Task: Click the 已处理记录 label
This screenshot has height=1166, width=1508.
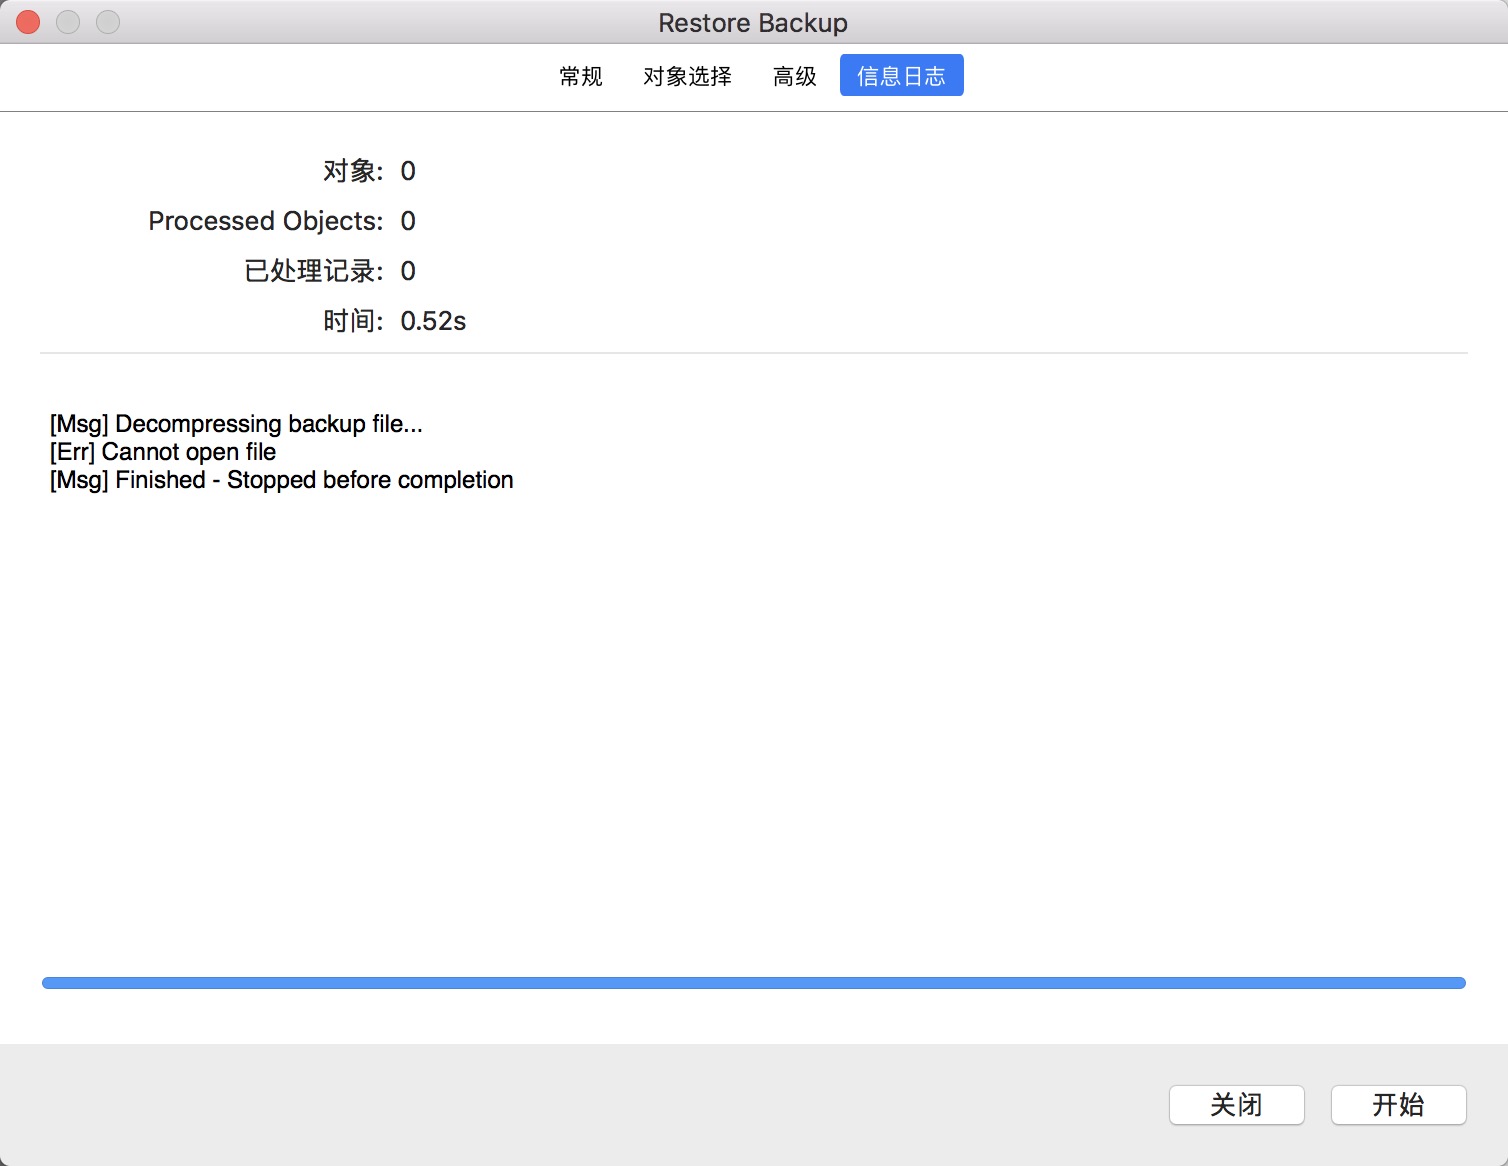Action: coord(314,271)
